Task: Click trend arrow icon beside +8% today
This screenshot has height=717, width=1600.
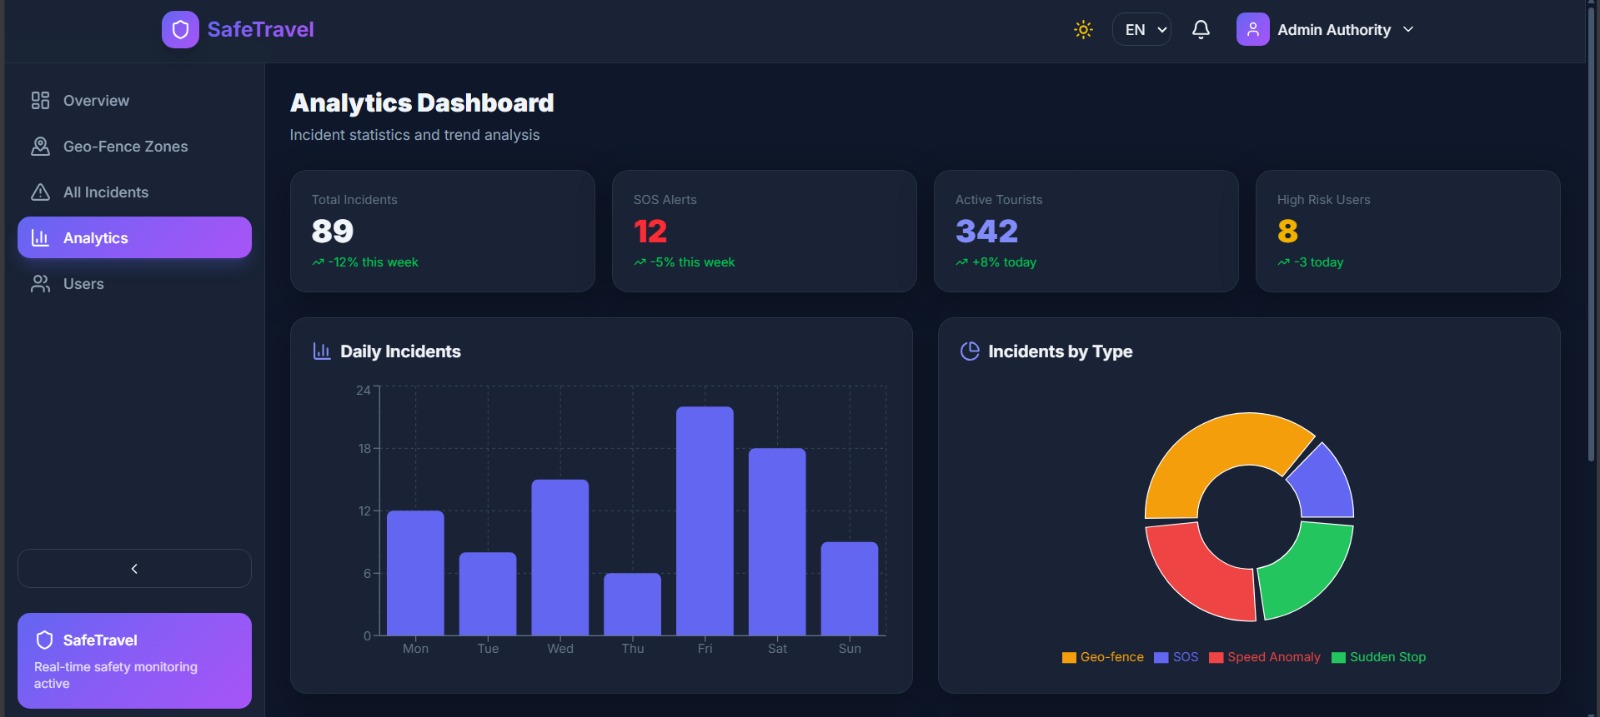Action: click(x=962, y=262)
